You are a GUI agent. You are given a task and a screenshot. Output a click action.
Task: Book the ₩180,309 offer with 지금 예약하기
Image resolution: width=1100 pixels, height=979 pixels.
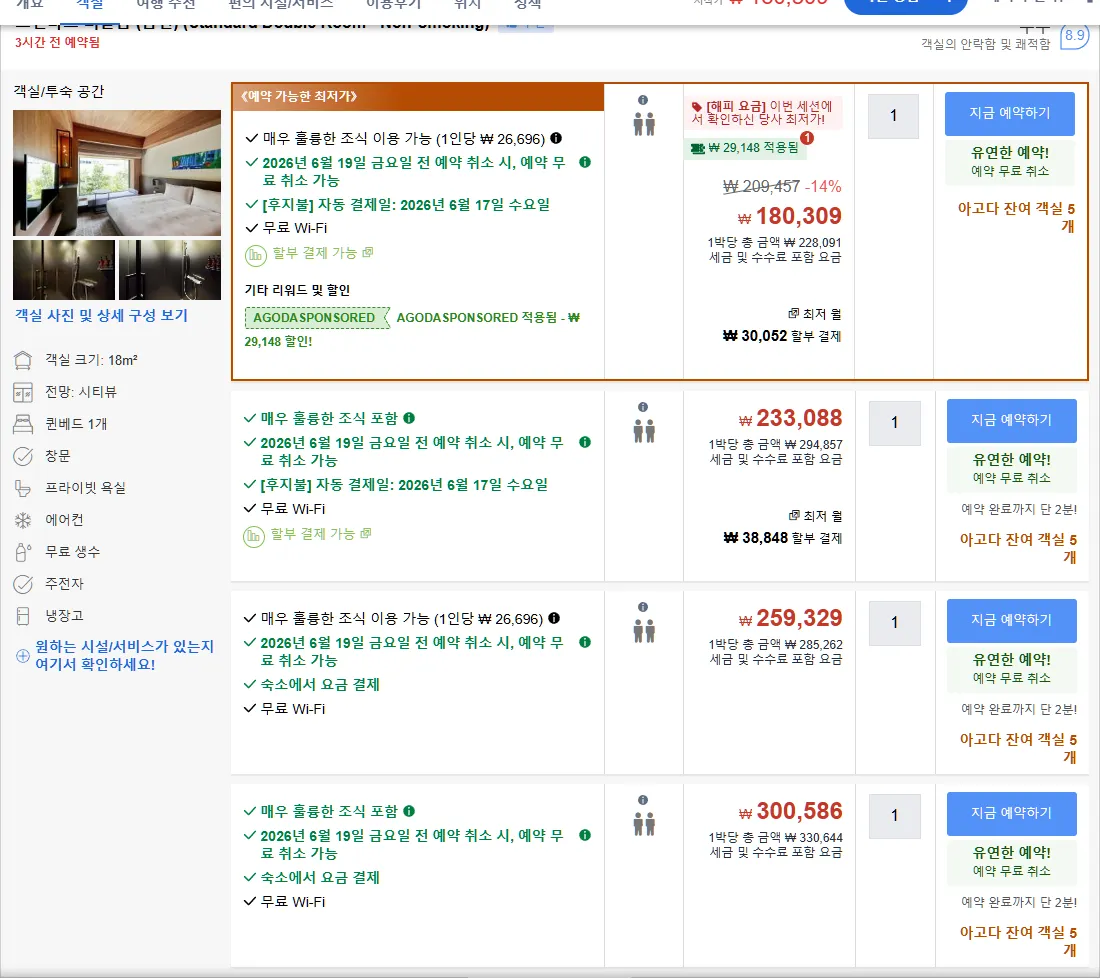[1010, 114]
